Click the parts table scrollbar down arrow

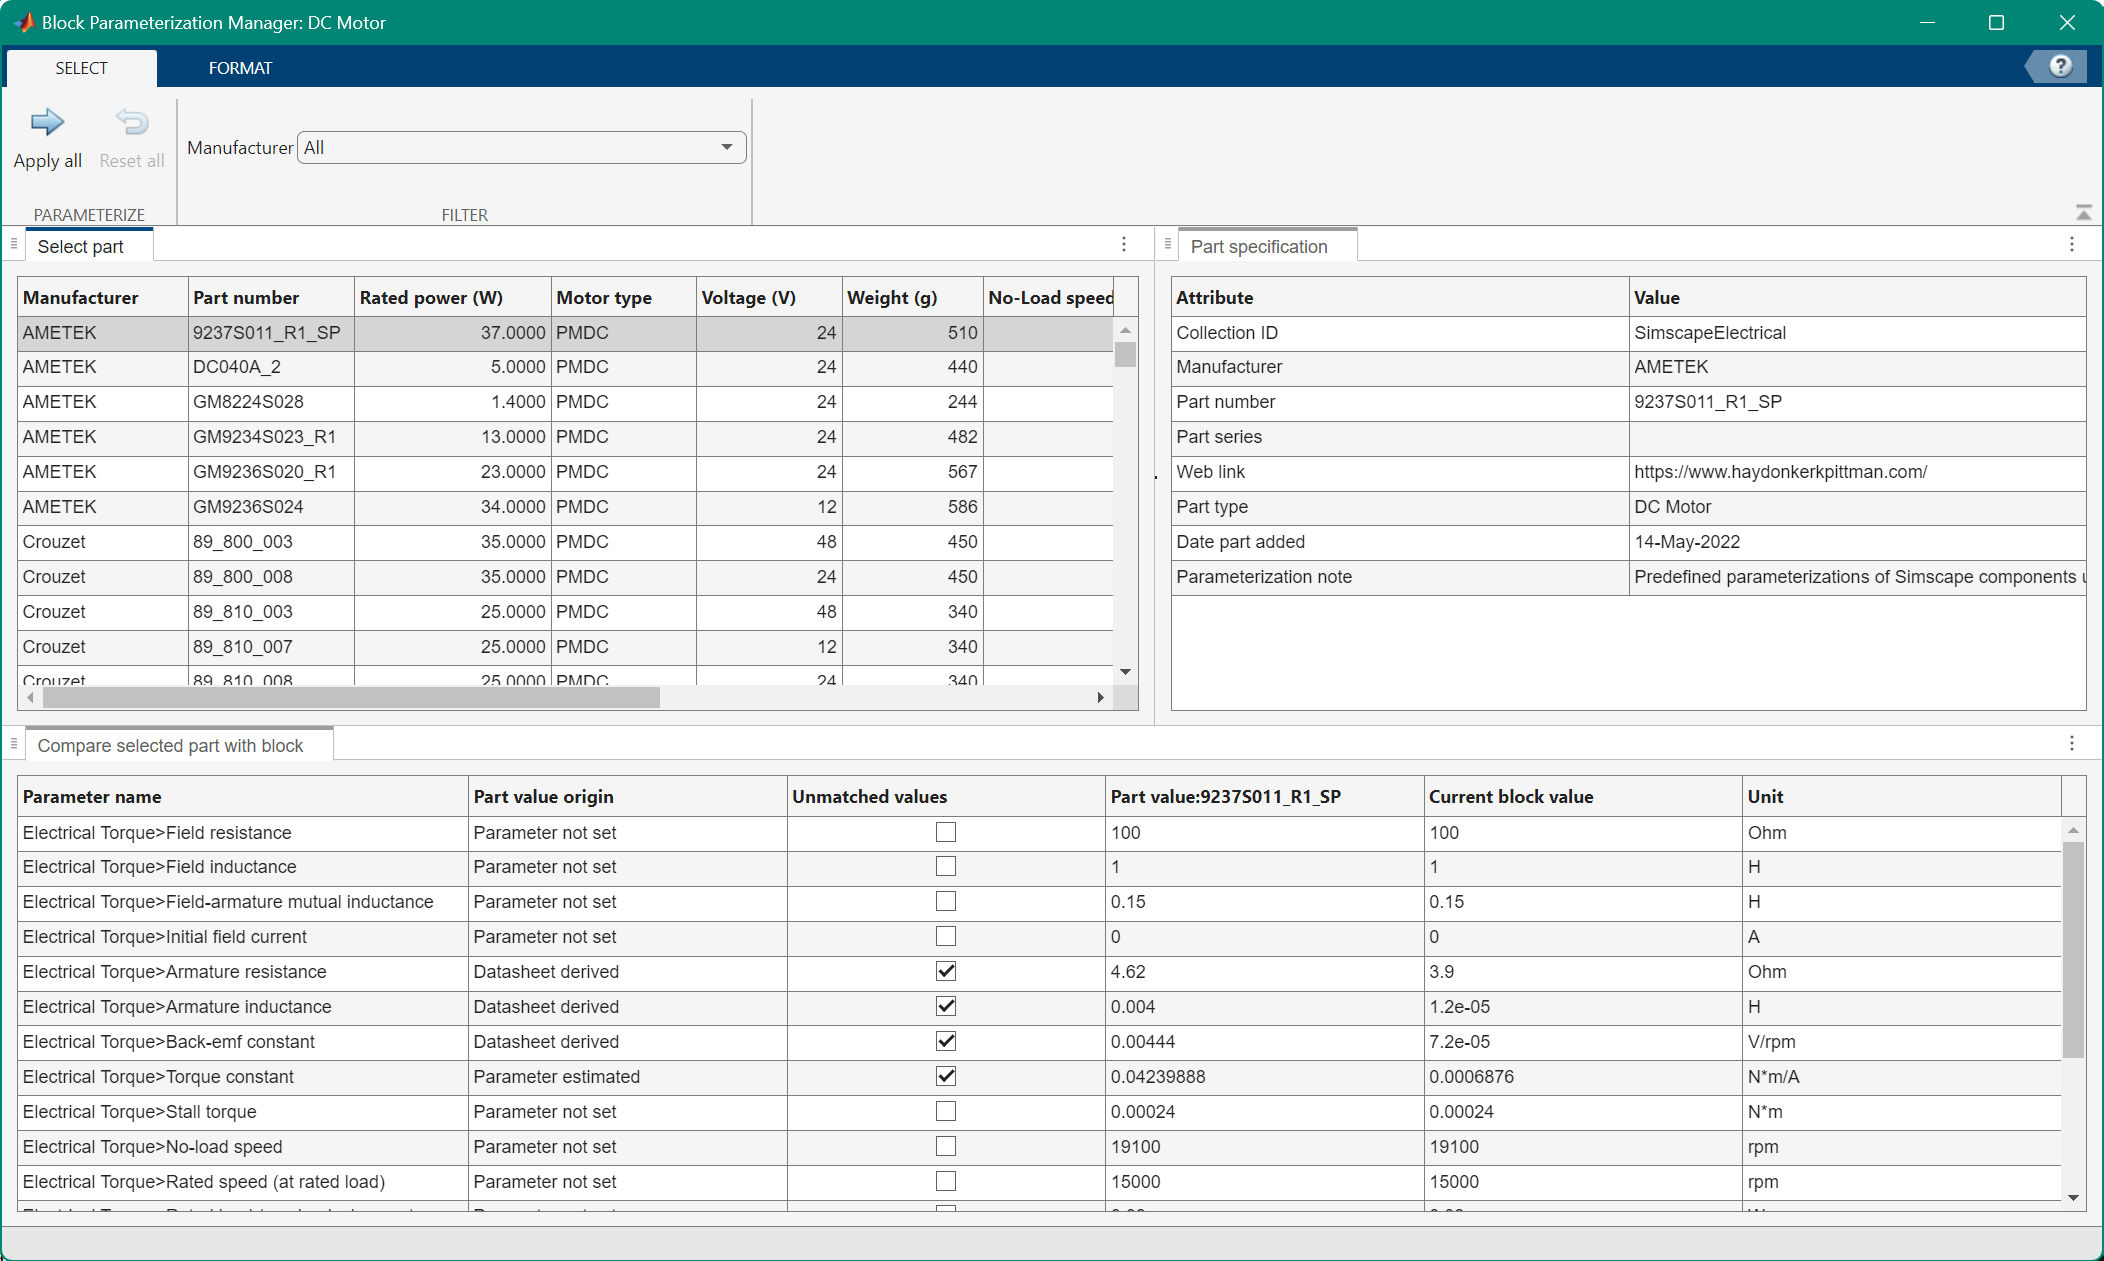[x=1125, y=671]
